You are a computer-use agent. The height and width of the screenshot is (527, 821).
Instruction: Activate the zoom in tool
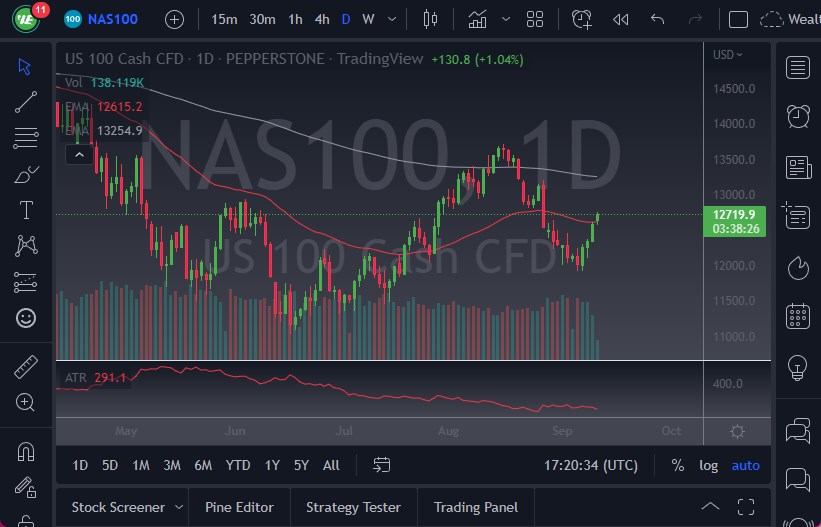26,402
